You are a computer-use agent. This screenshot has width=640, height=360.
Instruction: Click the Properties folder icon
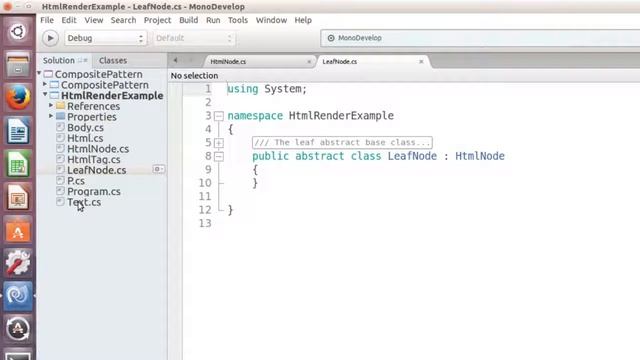pyautogui.click(x=60, y=116)
